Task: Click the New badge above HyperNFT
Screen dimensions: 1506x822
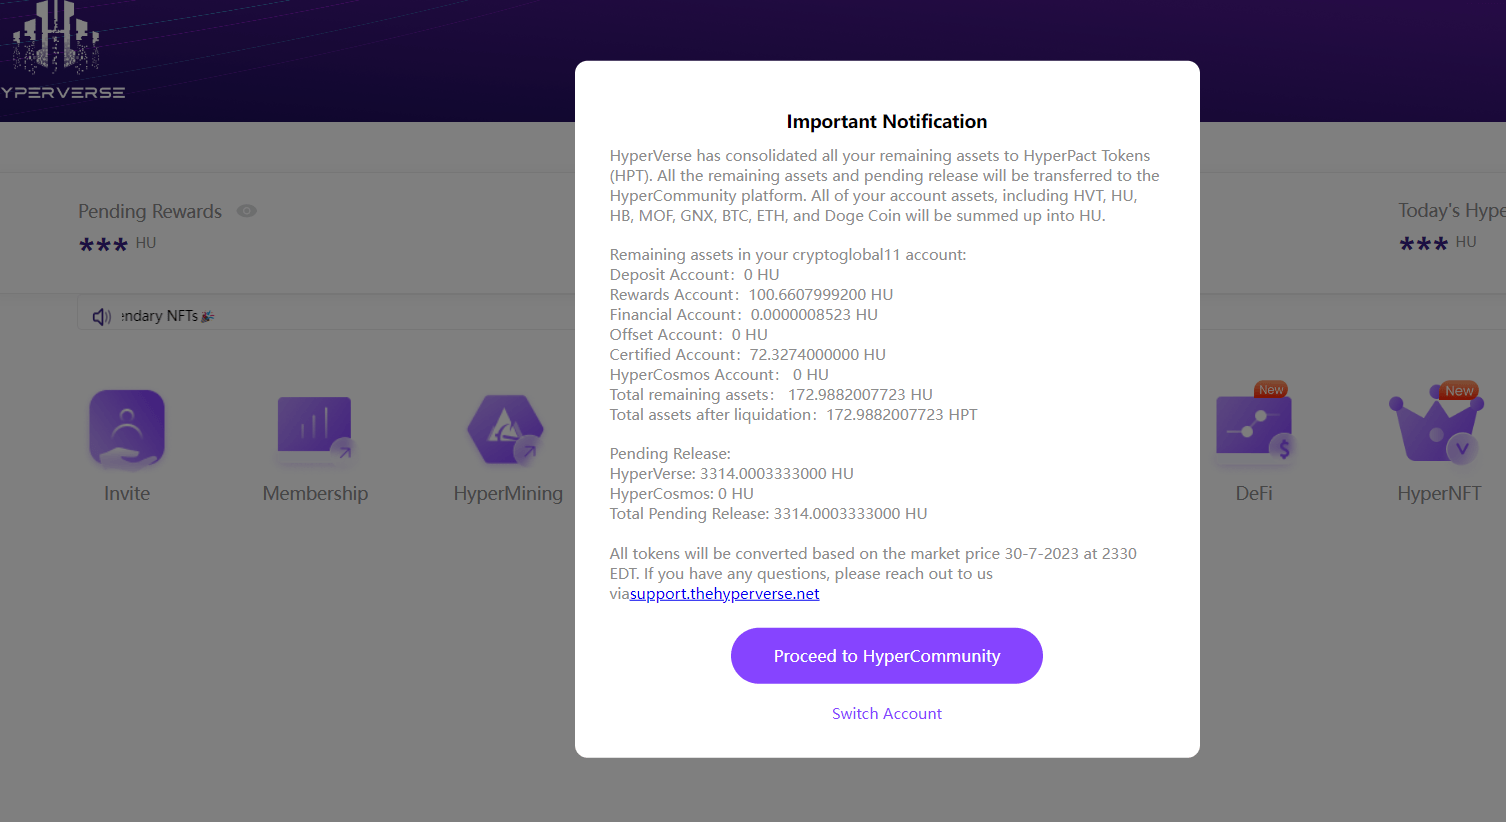Action: [x=1459, y=391]
